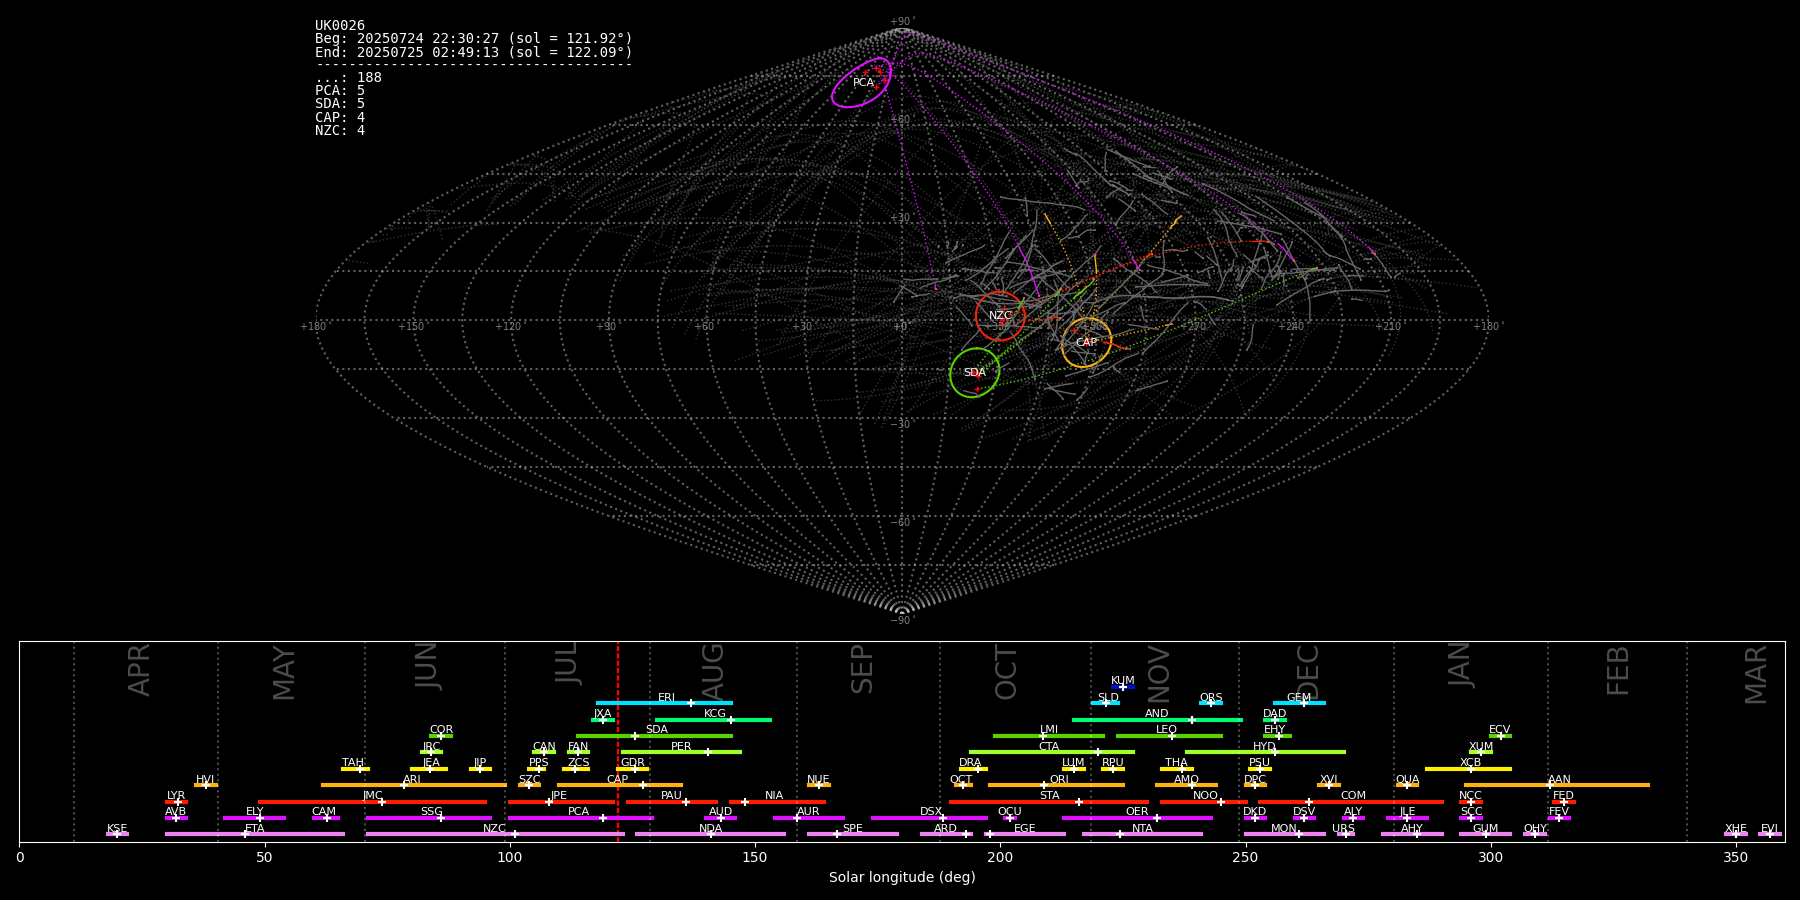Click the 'CAP: 4' count line
Screen dimensions: 1800x900
(x=340, y=117)
